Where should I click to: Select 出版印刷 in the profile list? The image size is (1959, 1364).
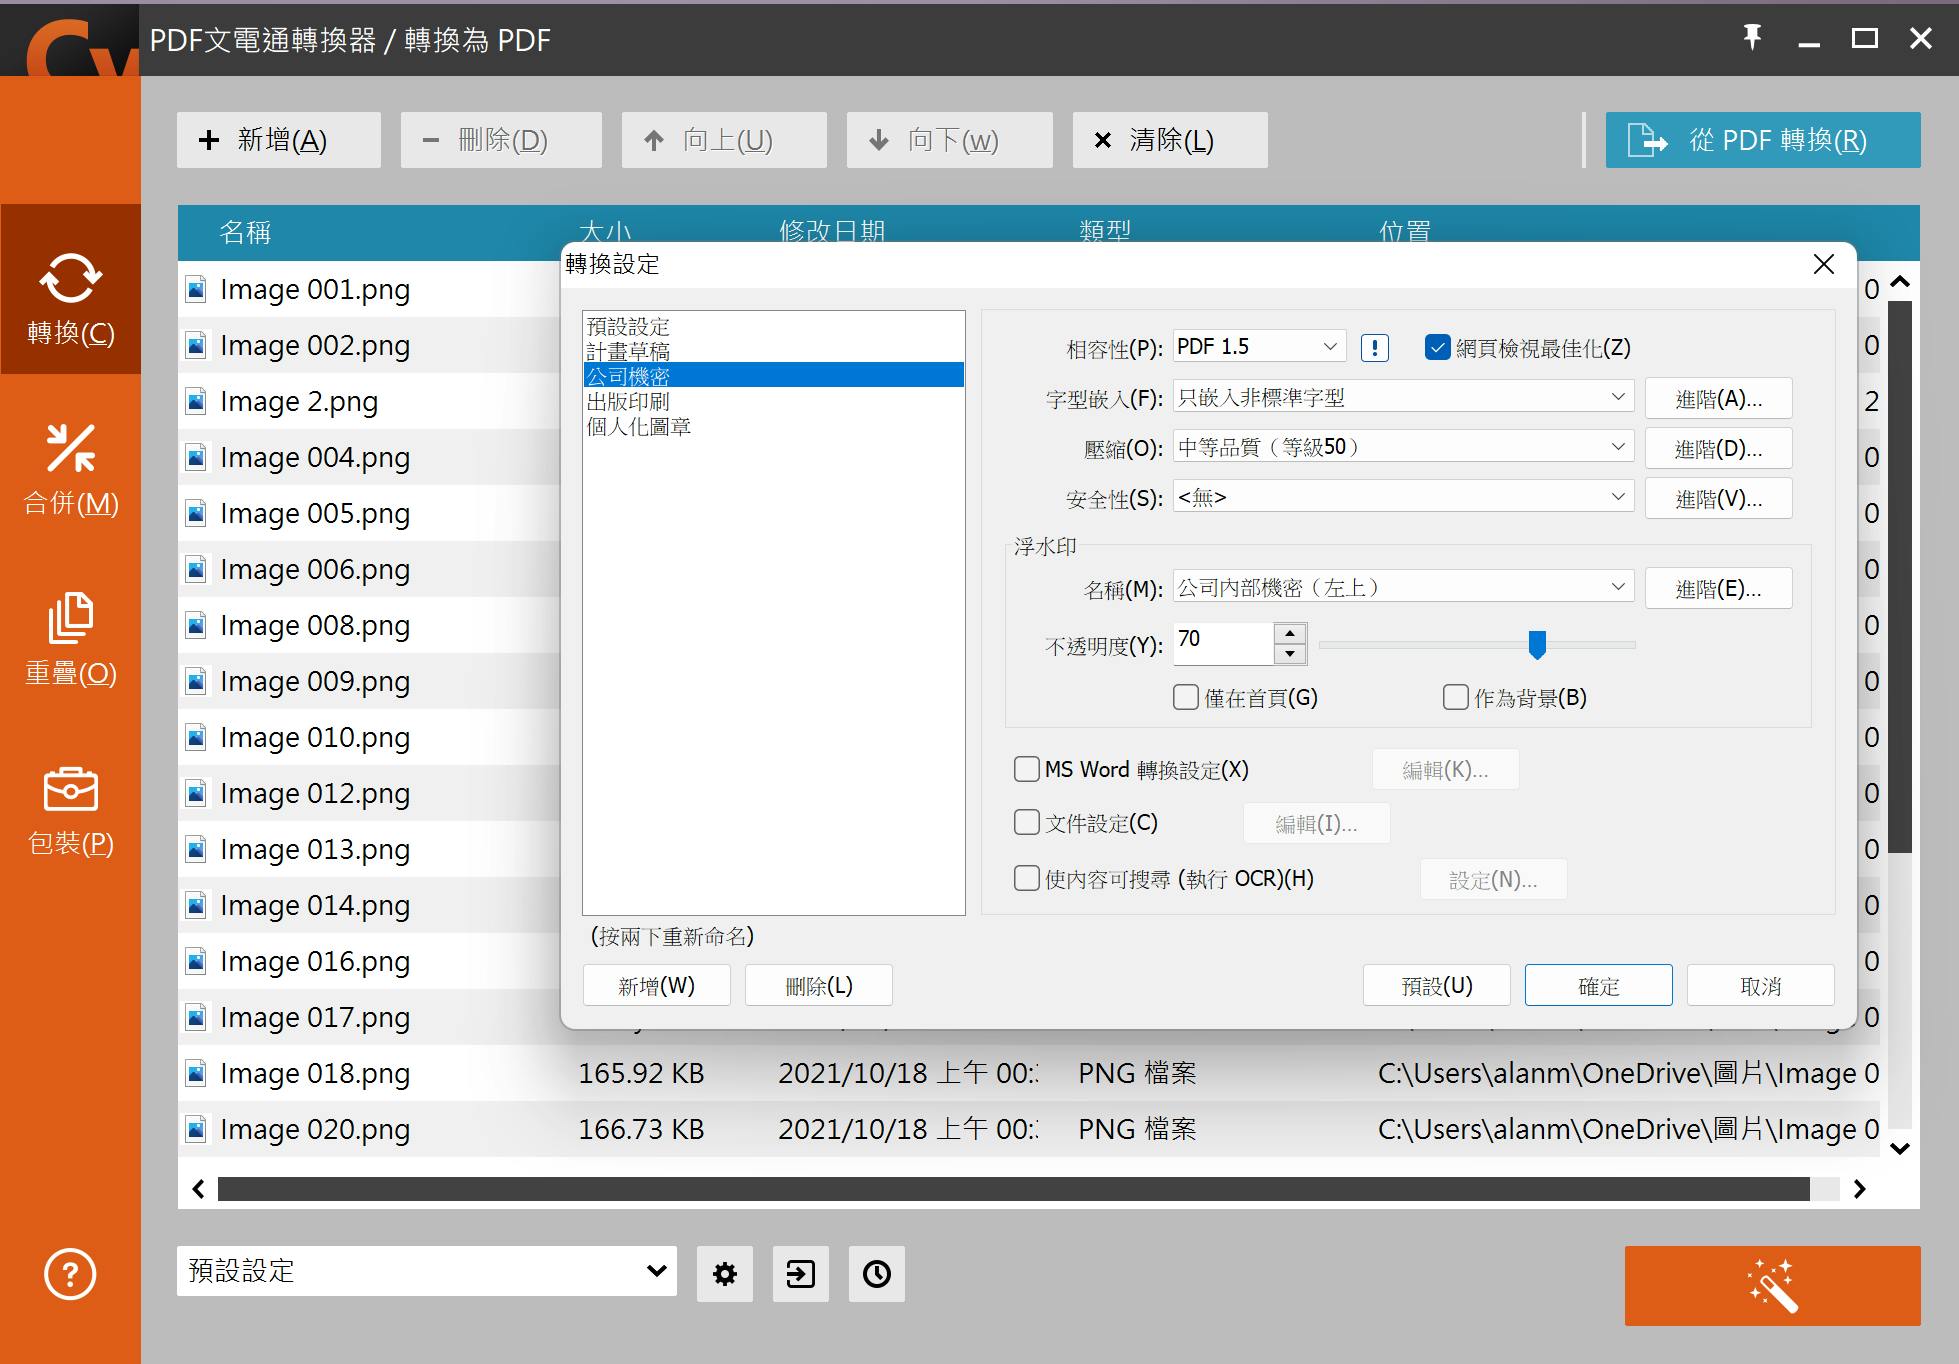click(x=628, y=402)
